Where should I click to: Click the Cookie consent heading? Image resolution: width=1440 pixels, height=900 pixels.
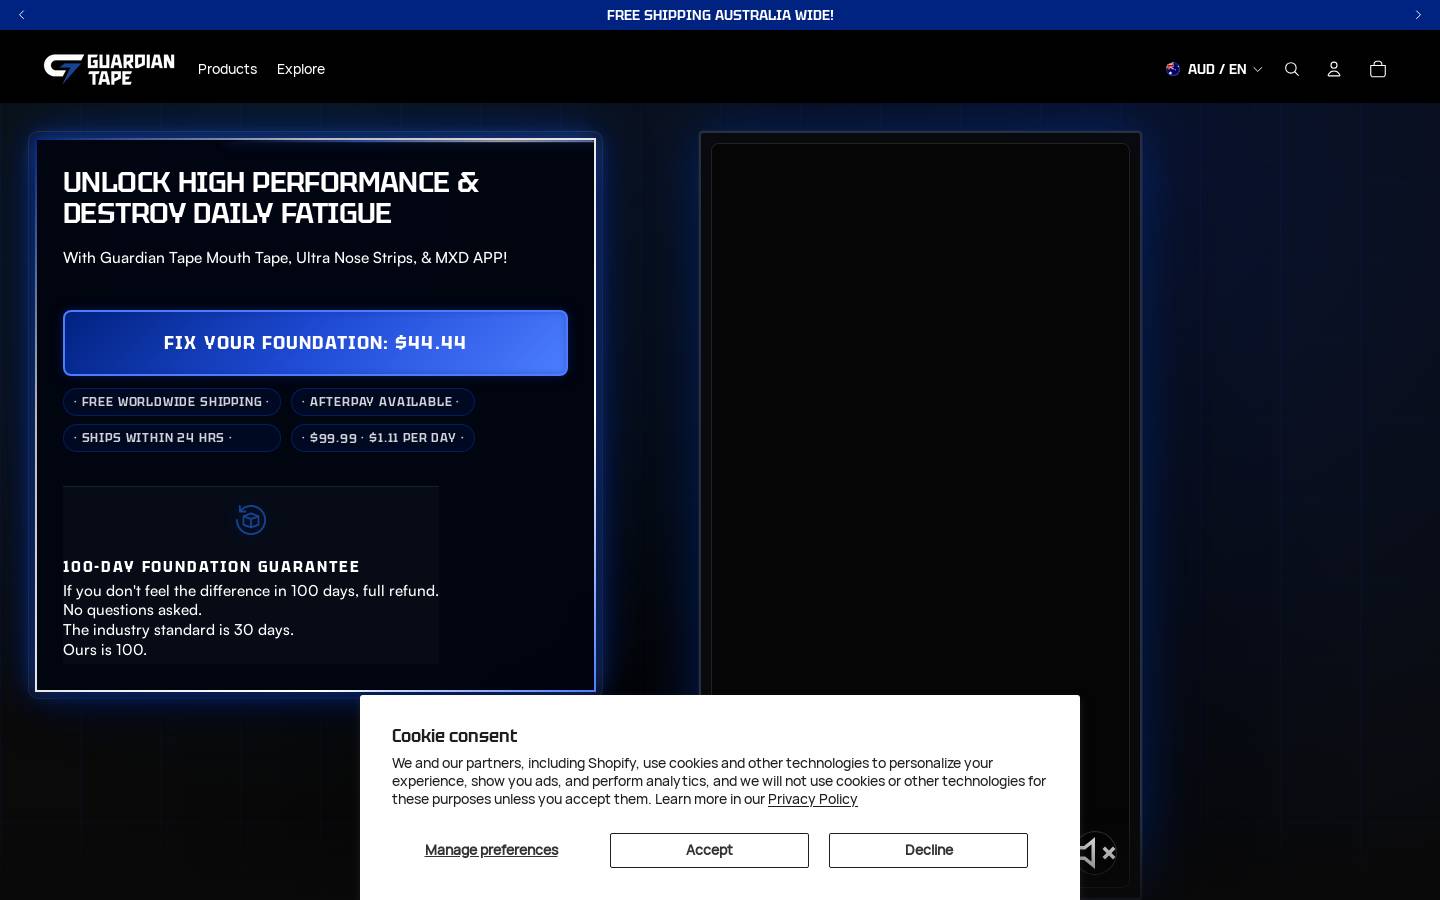click(x=454, y=736)
